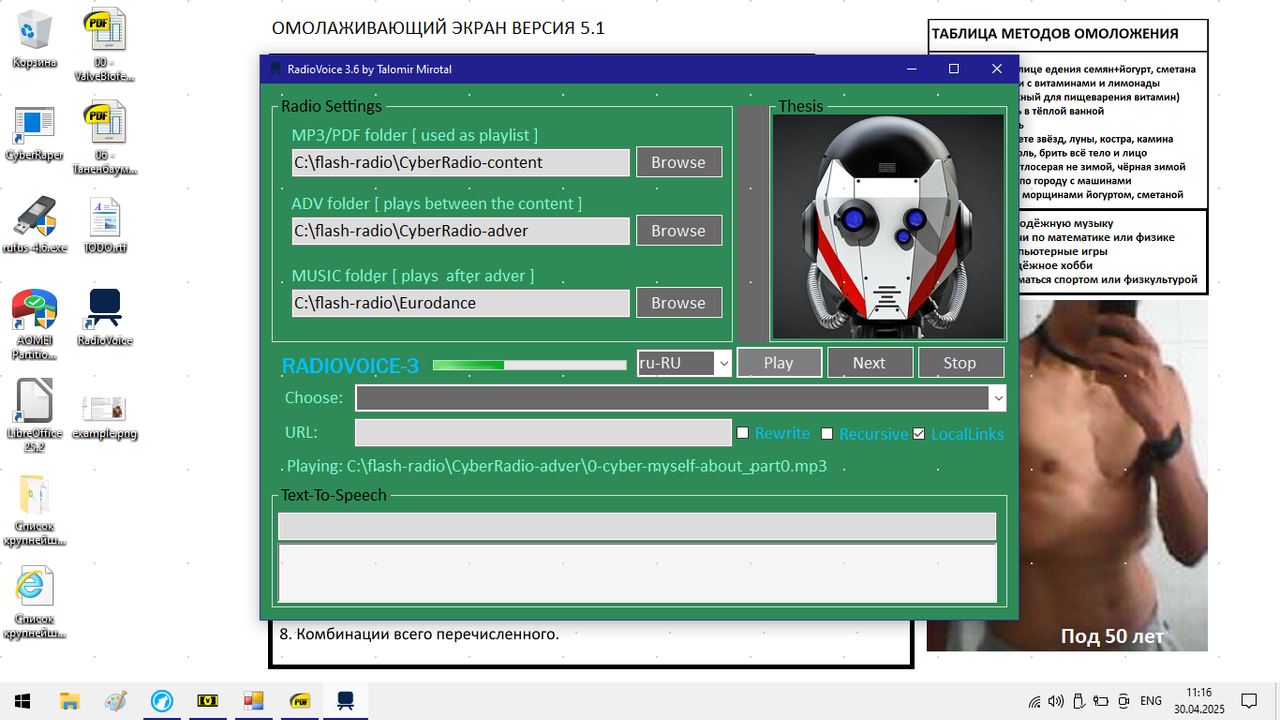Open the 00-ValveBiofe PDF desktop icon
Image resolution: width=1280 pixels, height=720 pixels.
[106, 44]
